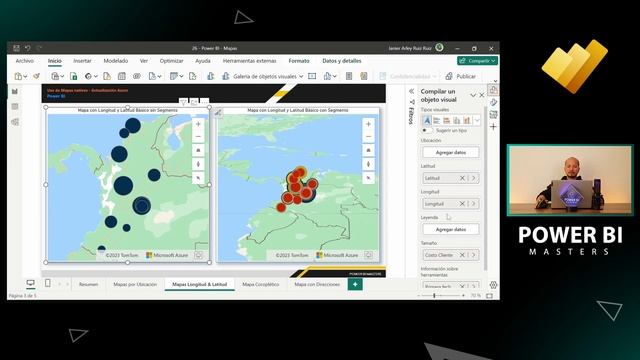The image size is (640, 360).
Task: Open recent sources dropdown icon
Action: click(x=155, y=76)
